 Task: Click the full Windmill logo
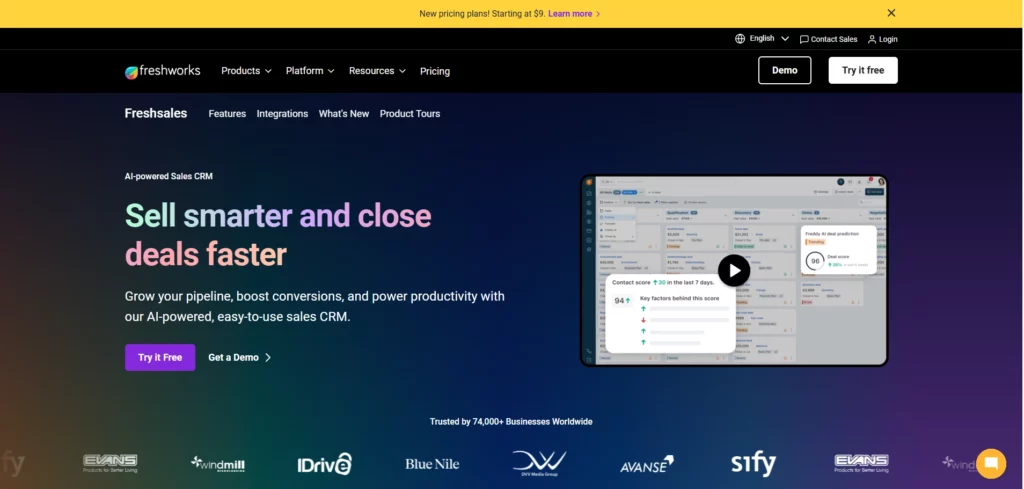pos(217,464)
